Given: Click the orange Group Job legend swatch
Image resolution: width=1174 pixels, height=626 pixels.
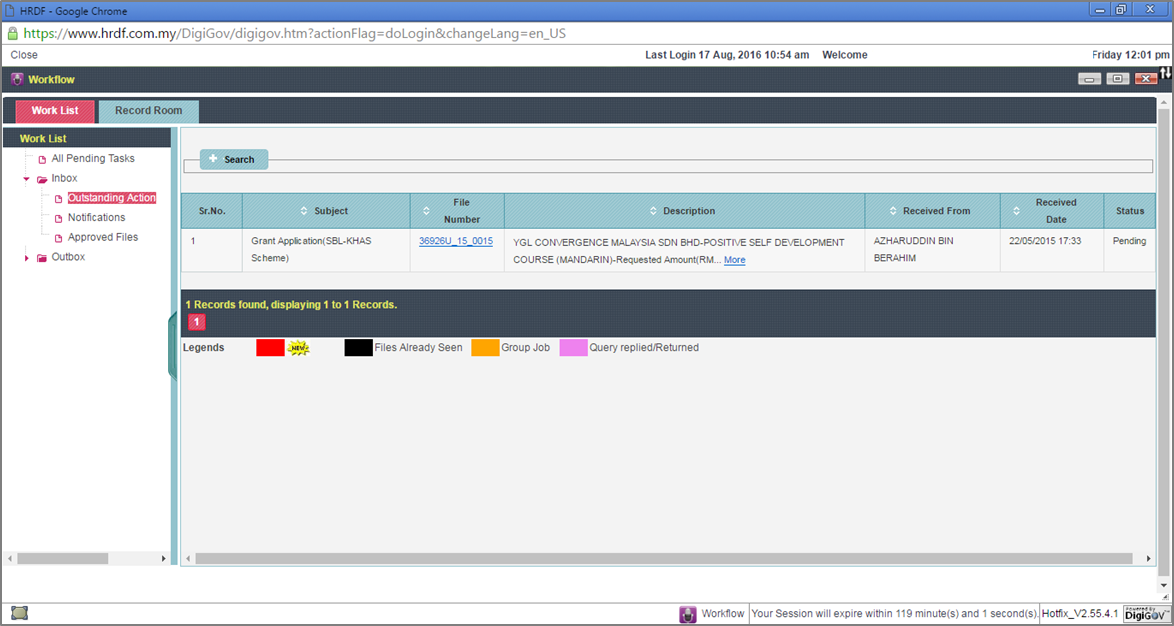Looking at the screenshot, I should (485, 348).
